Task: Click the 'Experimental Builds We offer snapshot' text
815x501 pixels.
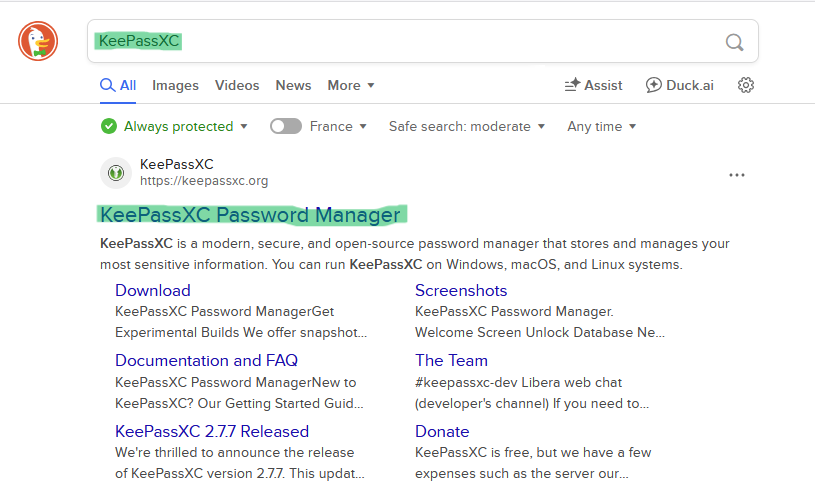Action: (241, 332)
